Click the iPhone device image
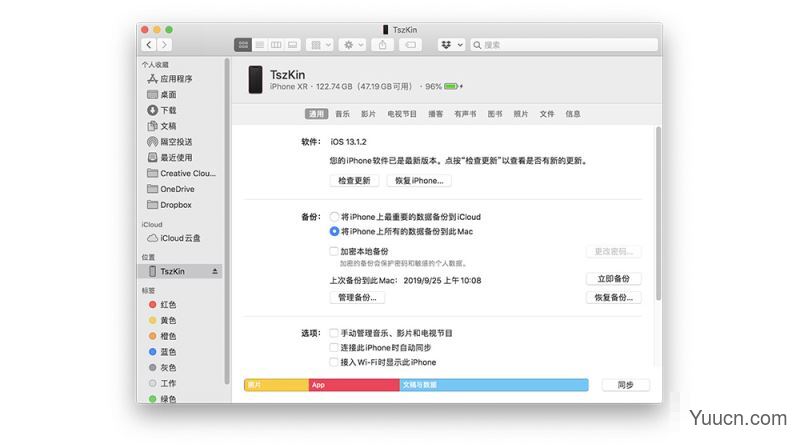The width and height of the screenshot is (800, 448). (x=255, y=80)
